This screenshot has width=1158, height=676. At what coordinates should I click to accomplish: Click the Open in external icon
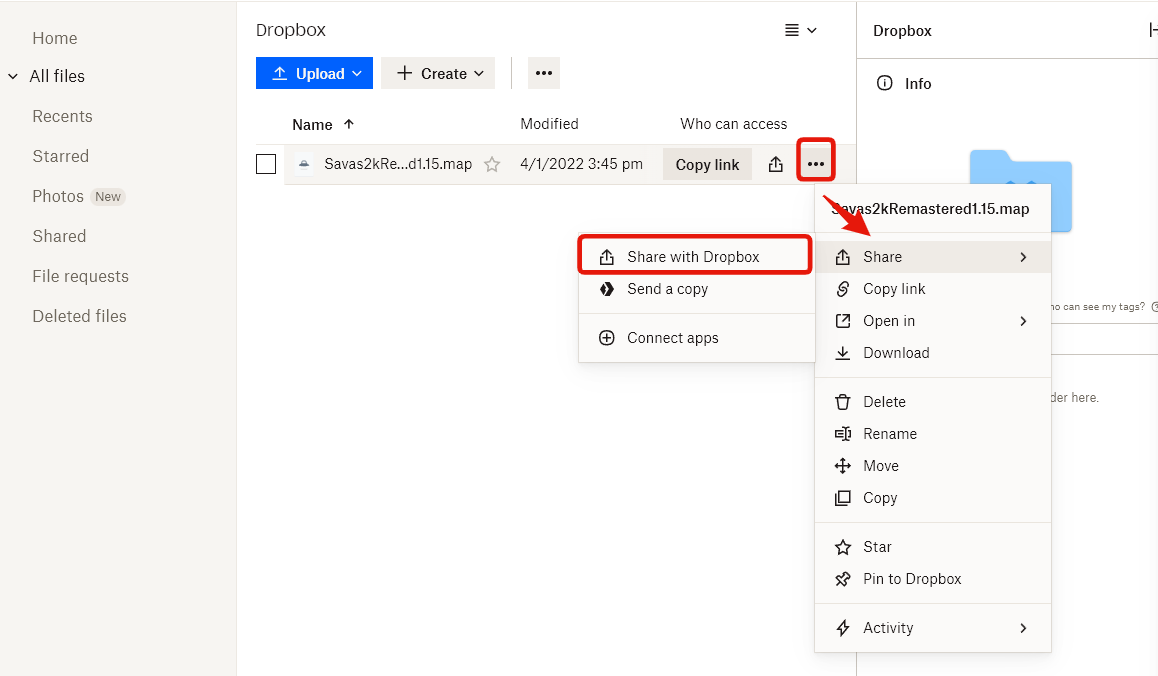pos(843,321)
